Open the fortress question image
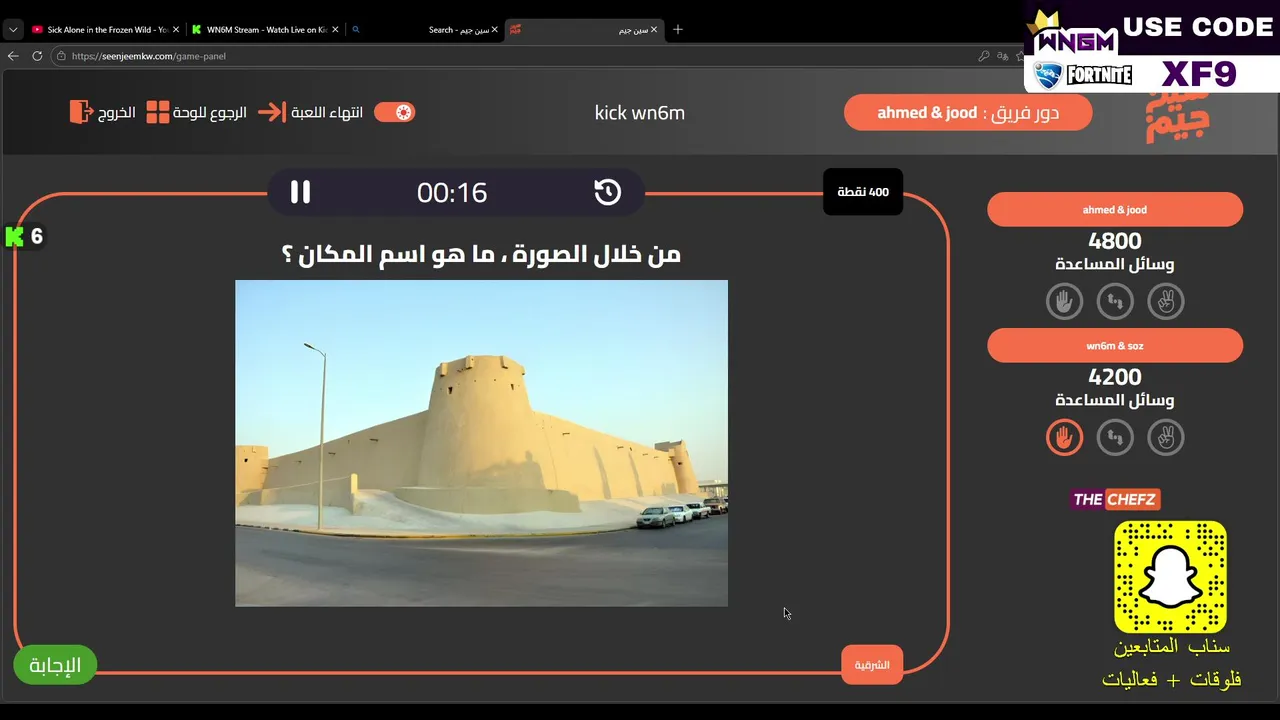This screenshot has width=1280, height=720. point(481,443)
